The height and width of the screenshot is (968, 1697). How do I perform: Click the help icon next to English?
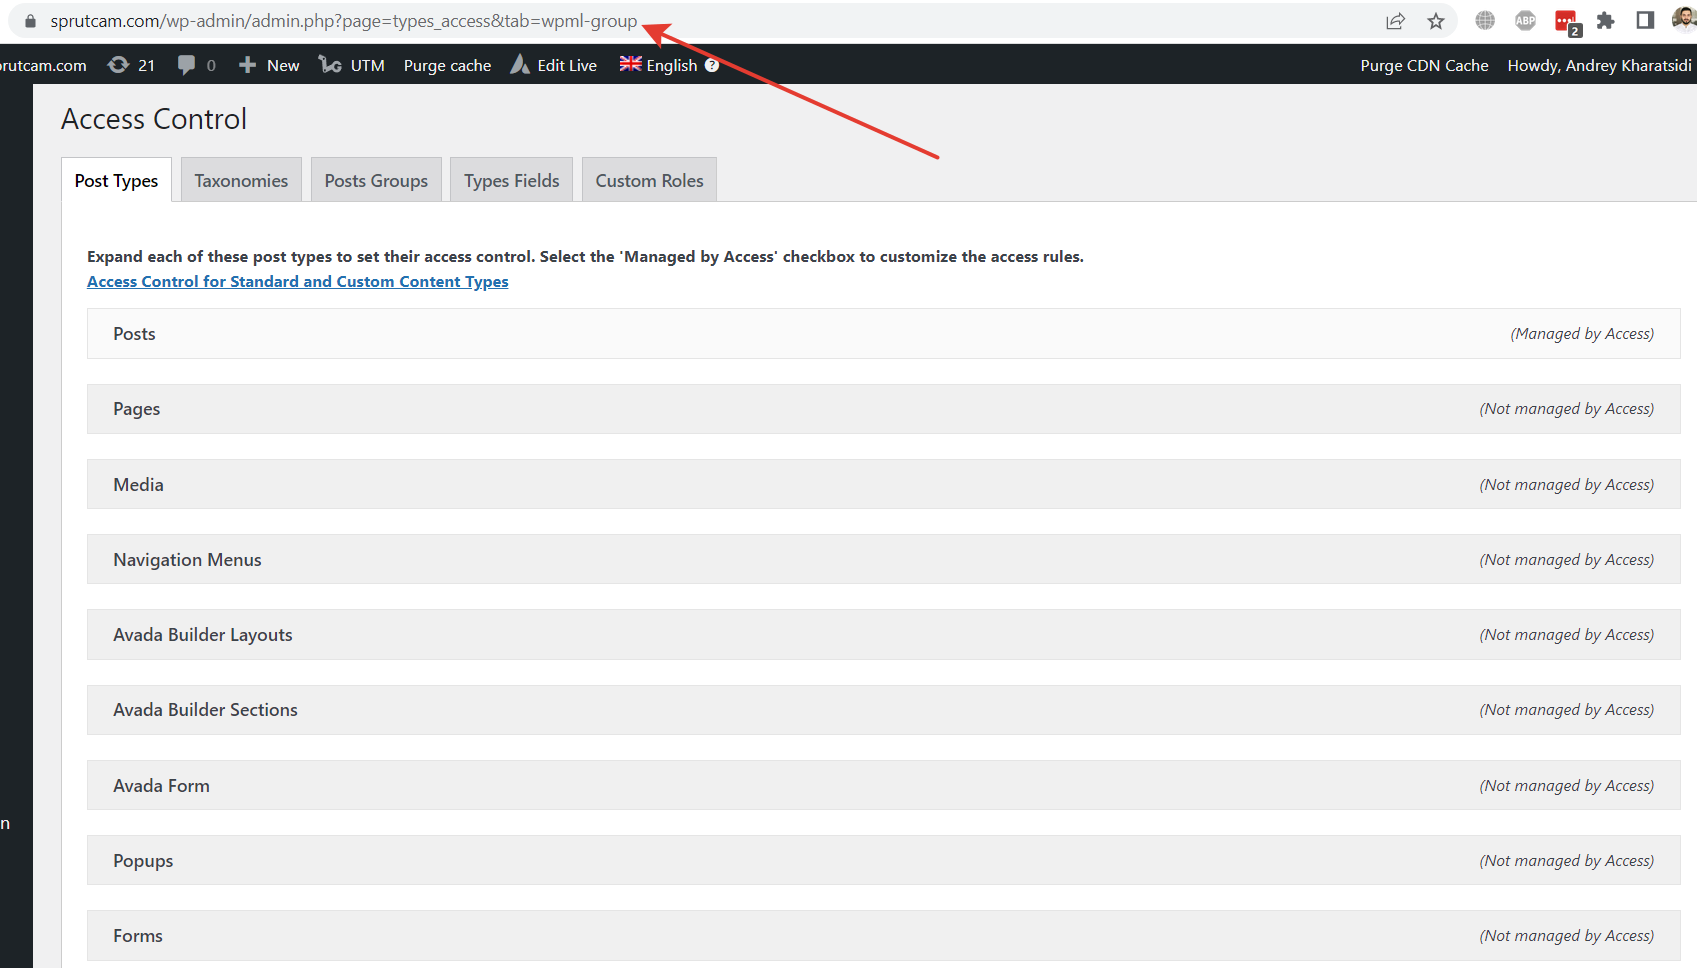(712, 65)
